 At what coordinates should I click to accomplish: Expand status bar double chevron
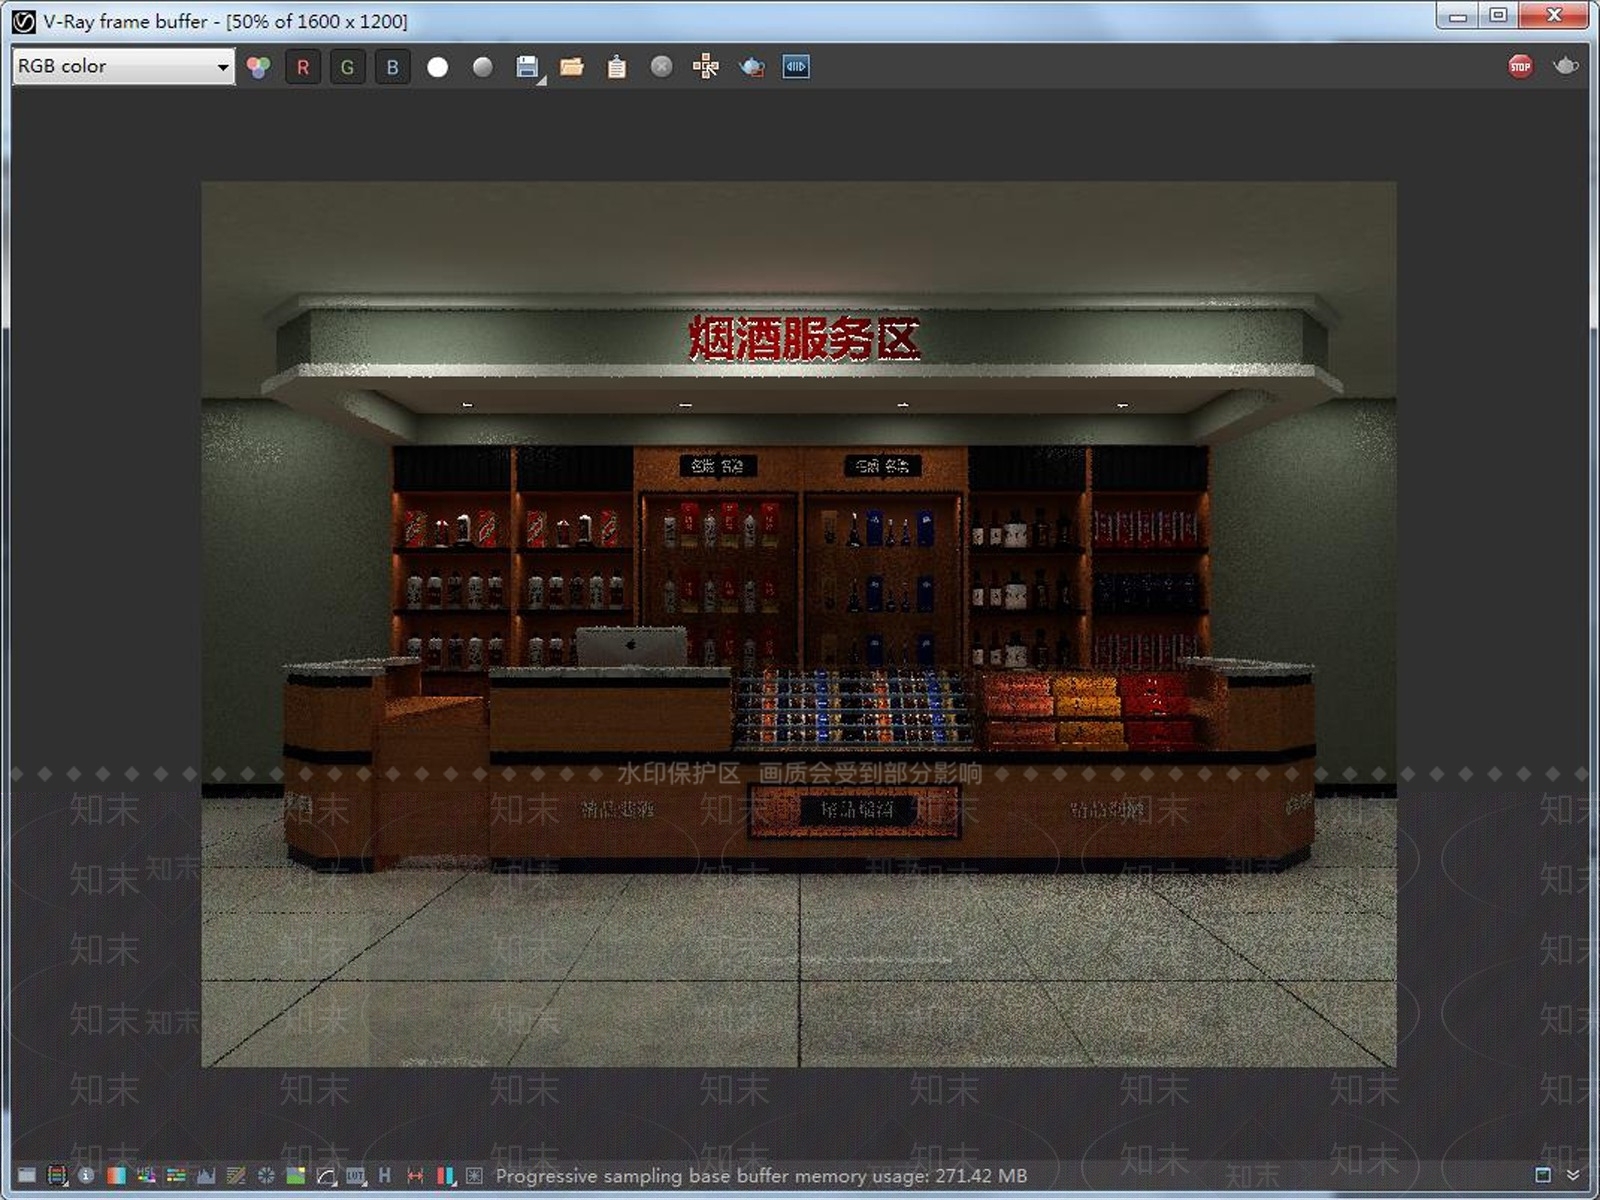(x=1573, y=1175)
